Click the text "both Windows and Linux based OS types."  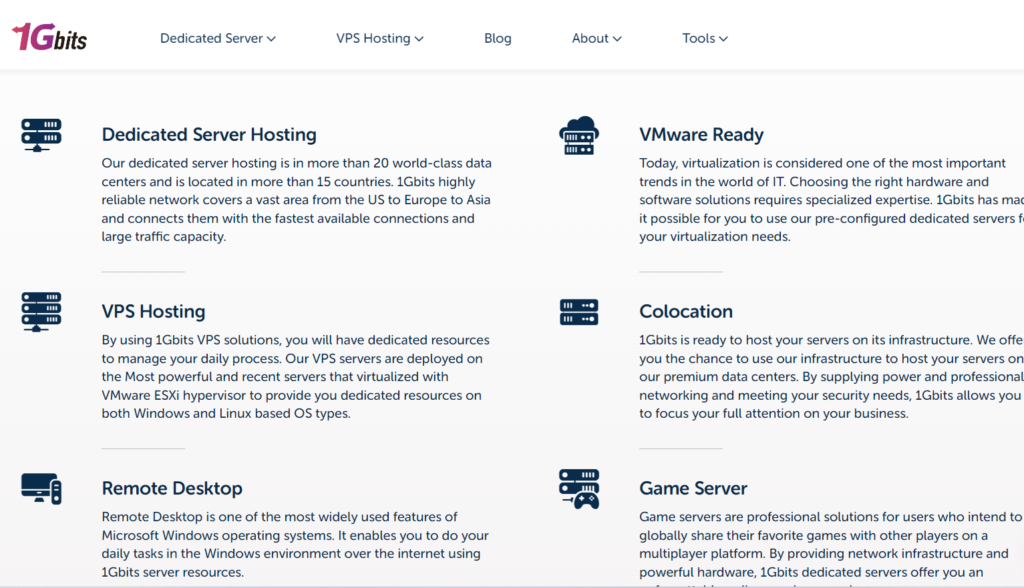[226, 414]
